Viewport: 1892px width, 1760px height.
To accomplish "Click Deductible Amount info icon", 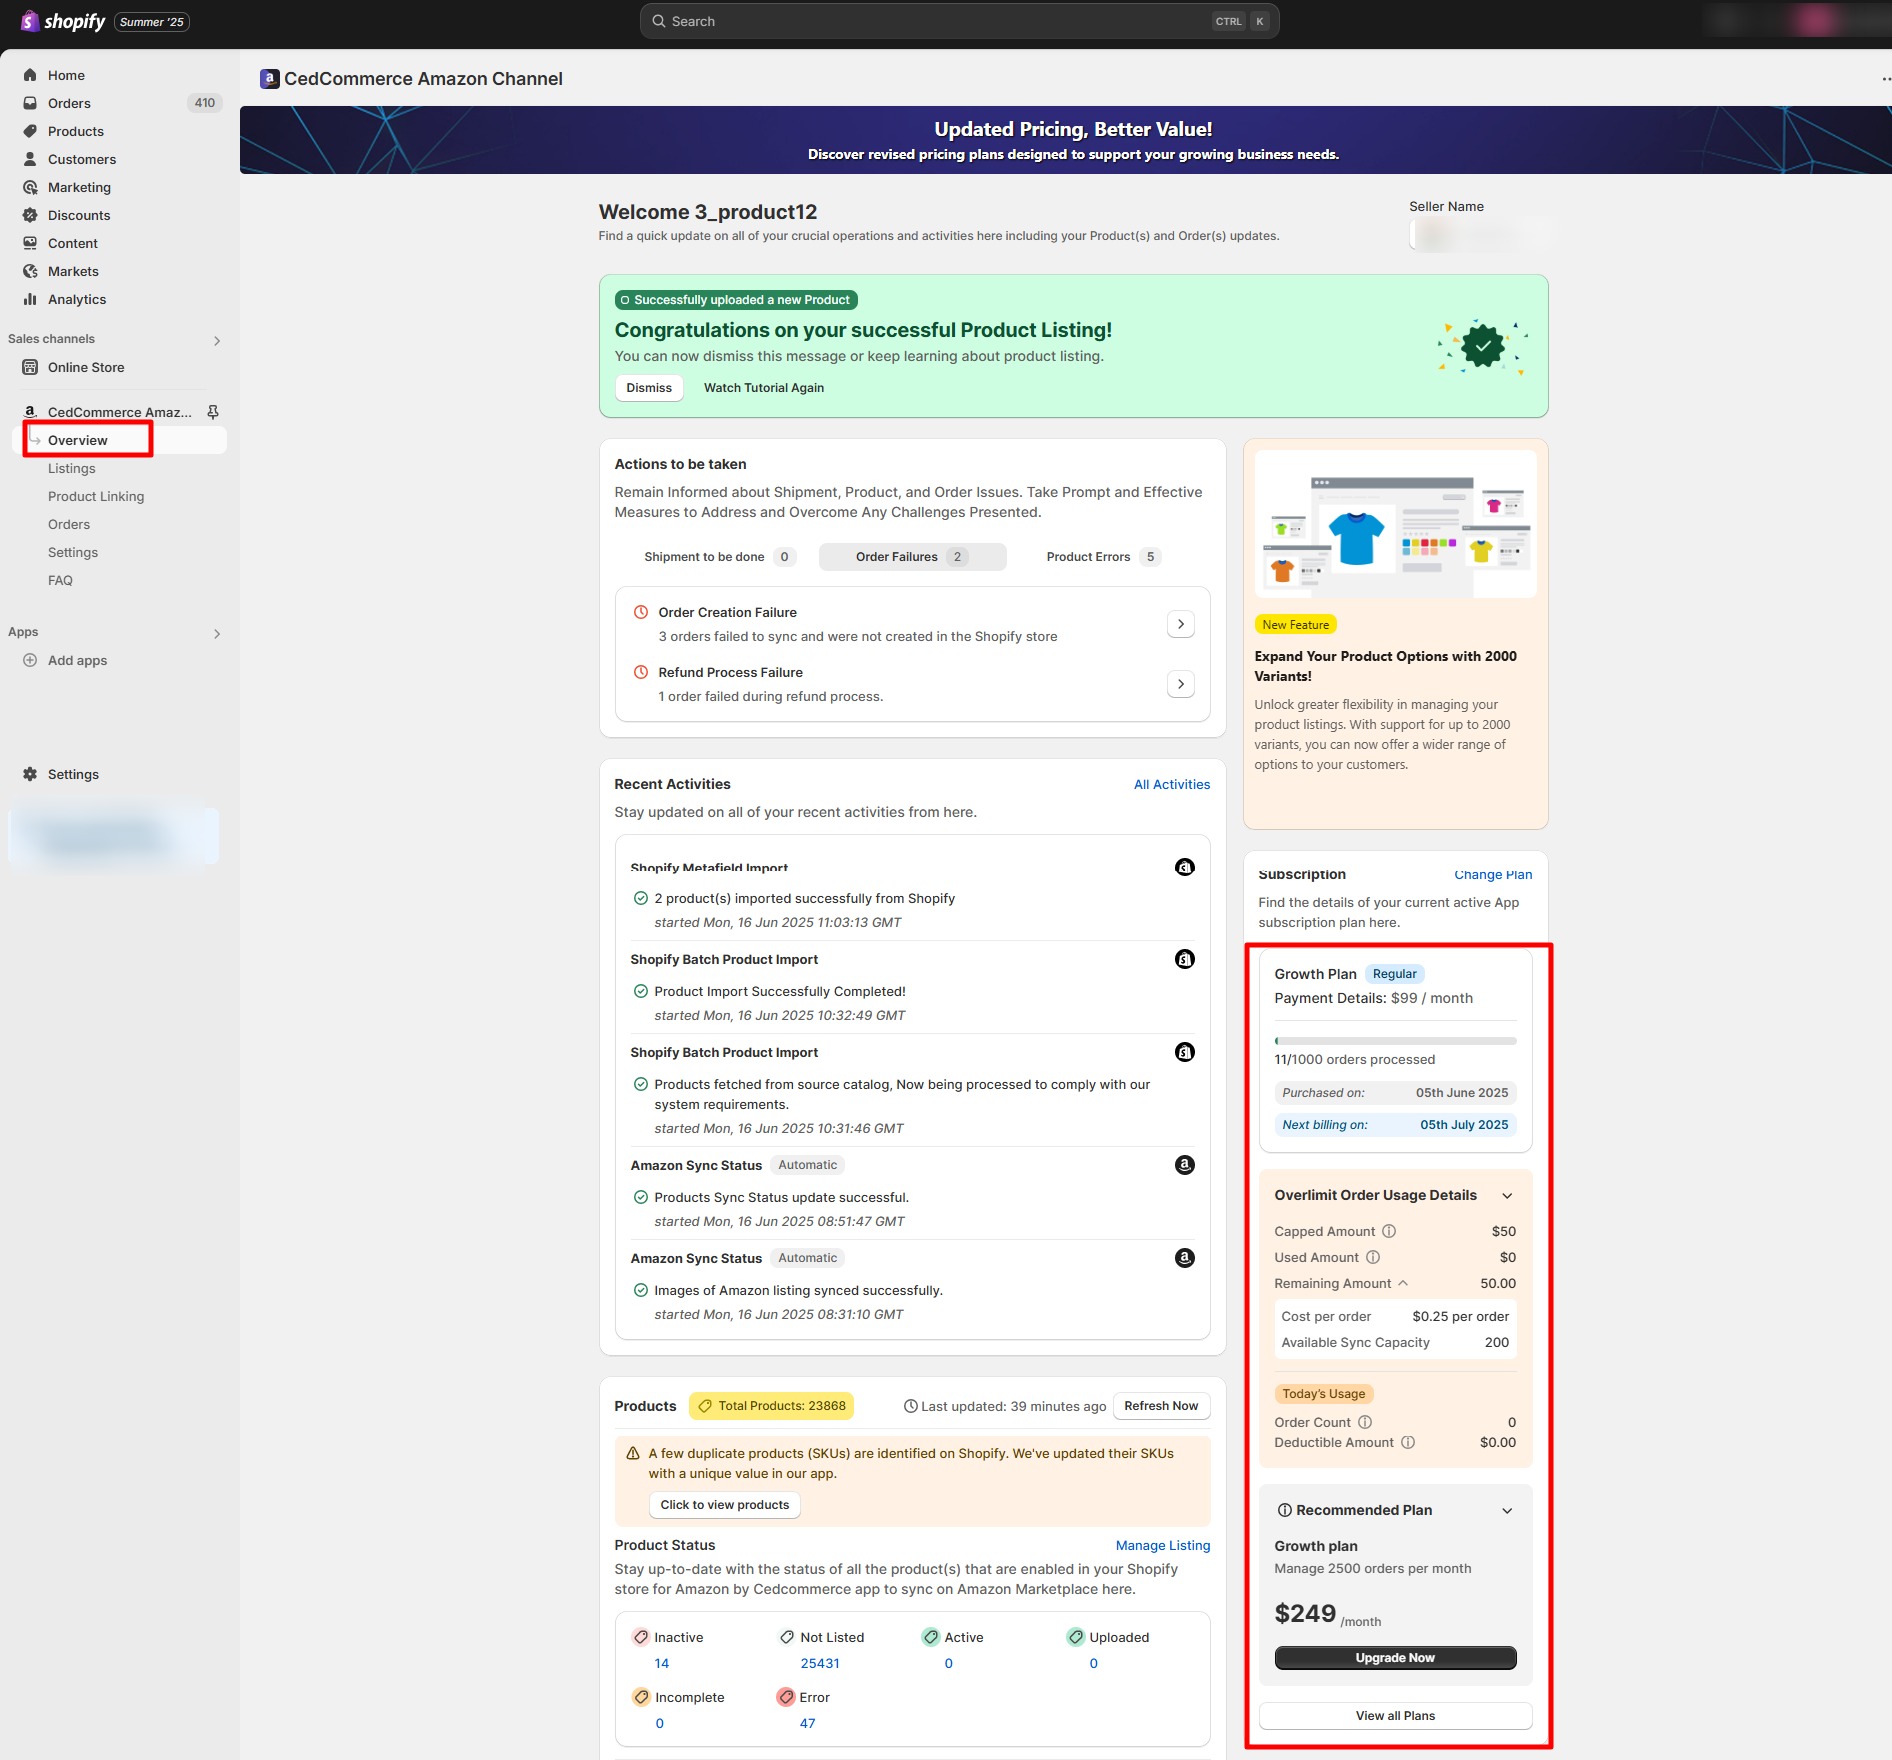I will (1408, 1442).
